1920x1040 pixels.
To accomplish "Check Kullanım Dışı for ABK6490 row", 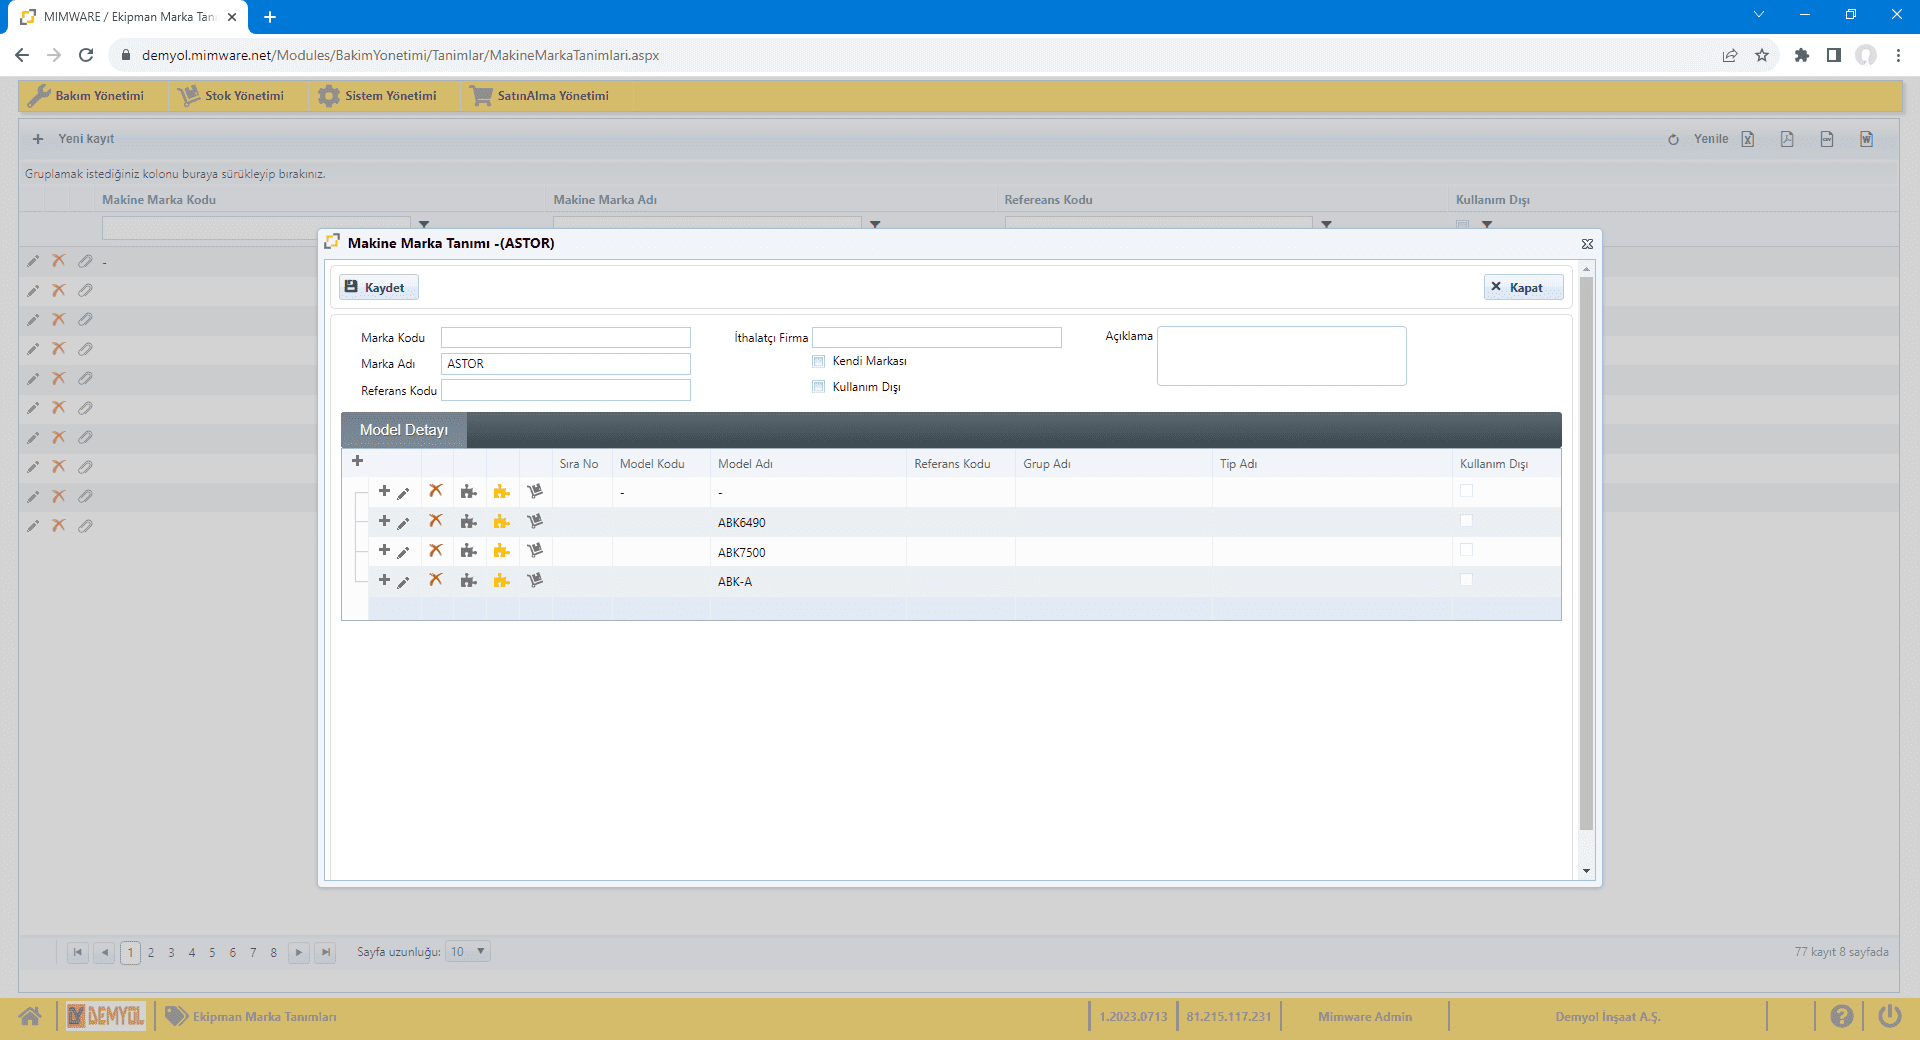I will click(1466, 521).
